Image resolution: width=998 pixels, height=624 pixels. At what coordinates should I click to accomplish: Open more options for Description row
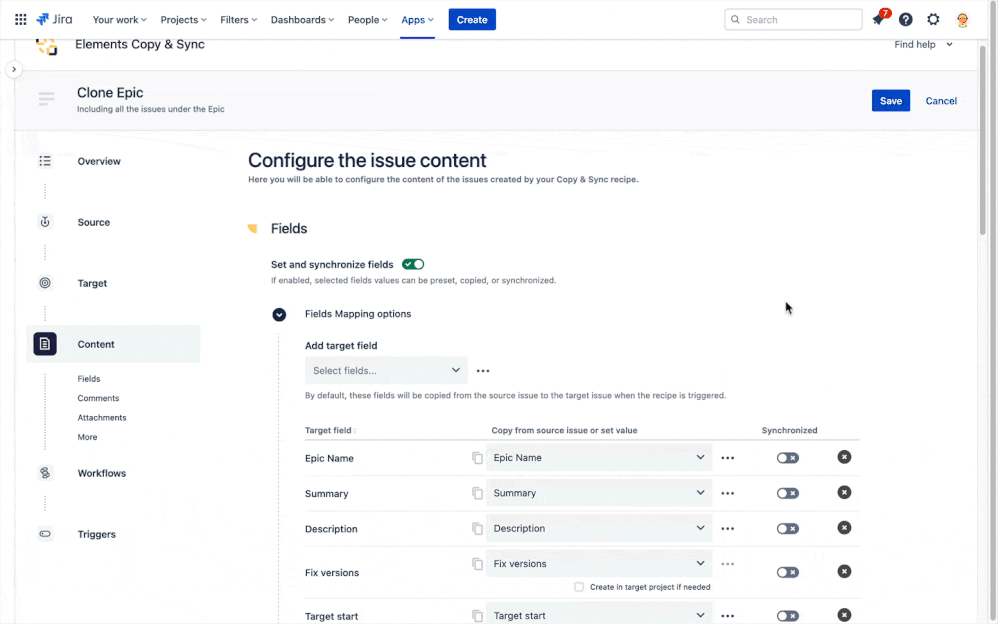pos(727,528)
